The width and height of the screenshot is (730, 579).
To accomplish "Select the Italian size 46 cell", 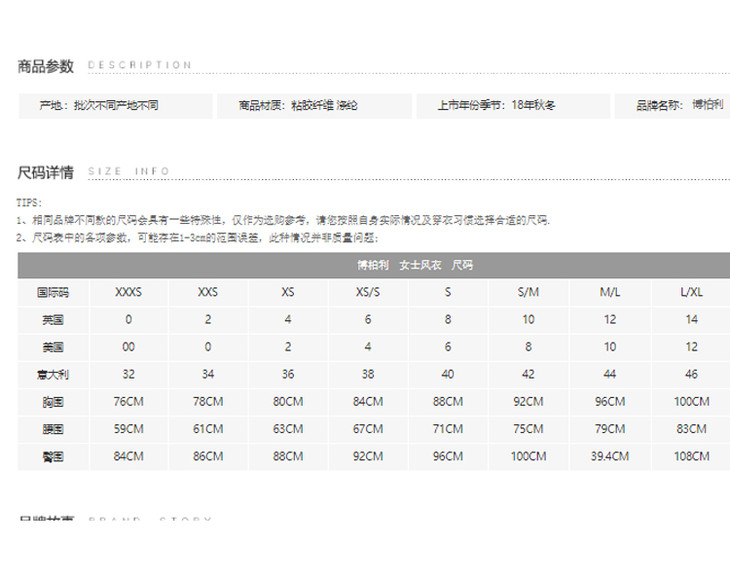I will point(692,374).
